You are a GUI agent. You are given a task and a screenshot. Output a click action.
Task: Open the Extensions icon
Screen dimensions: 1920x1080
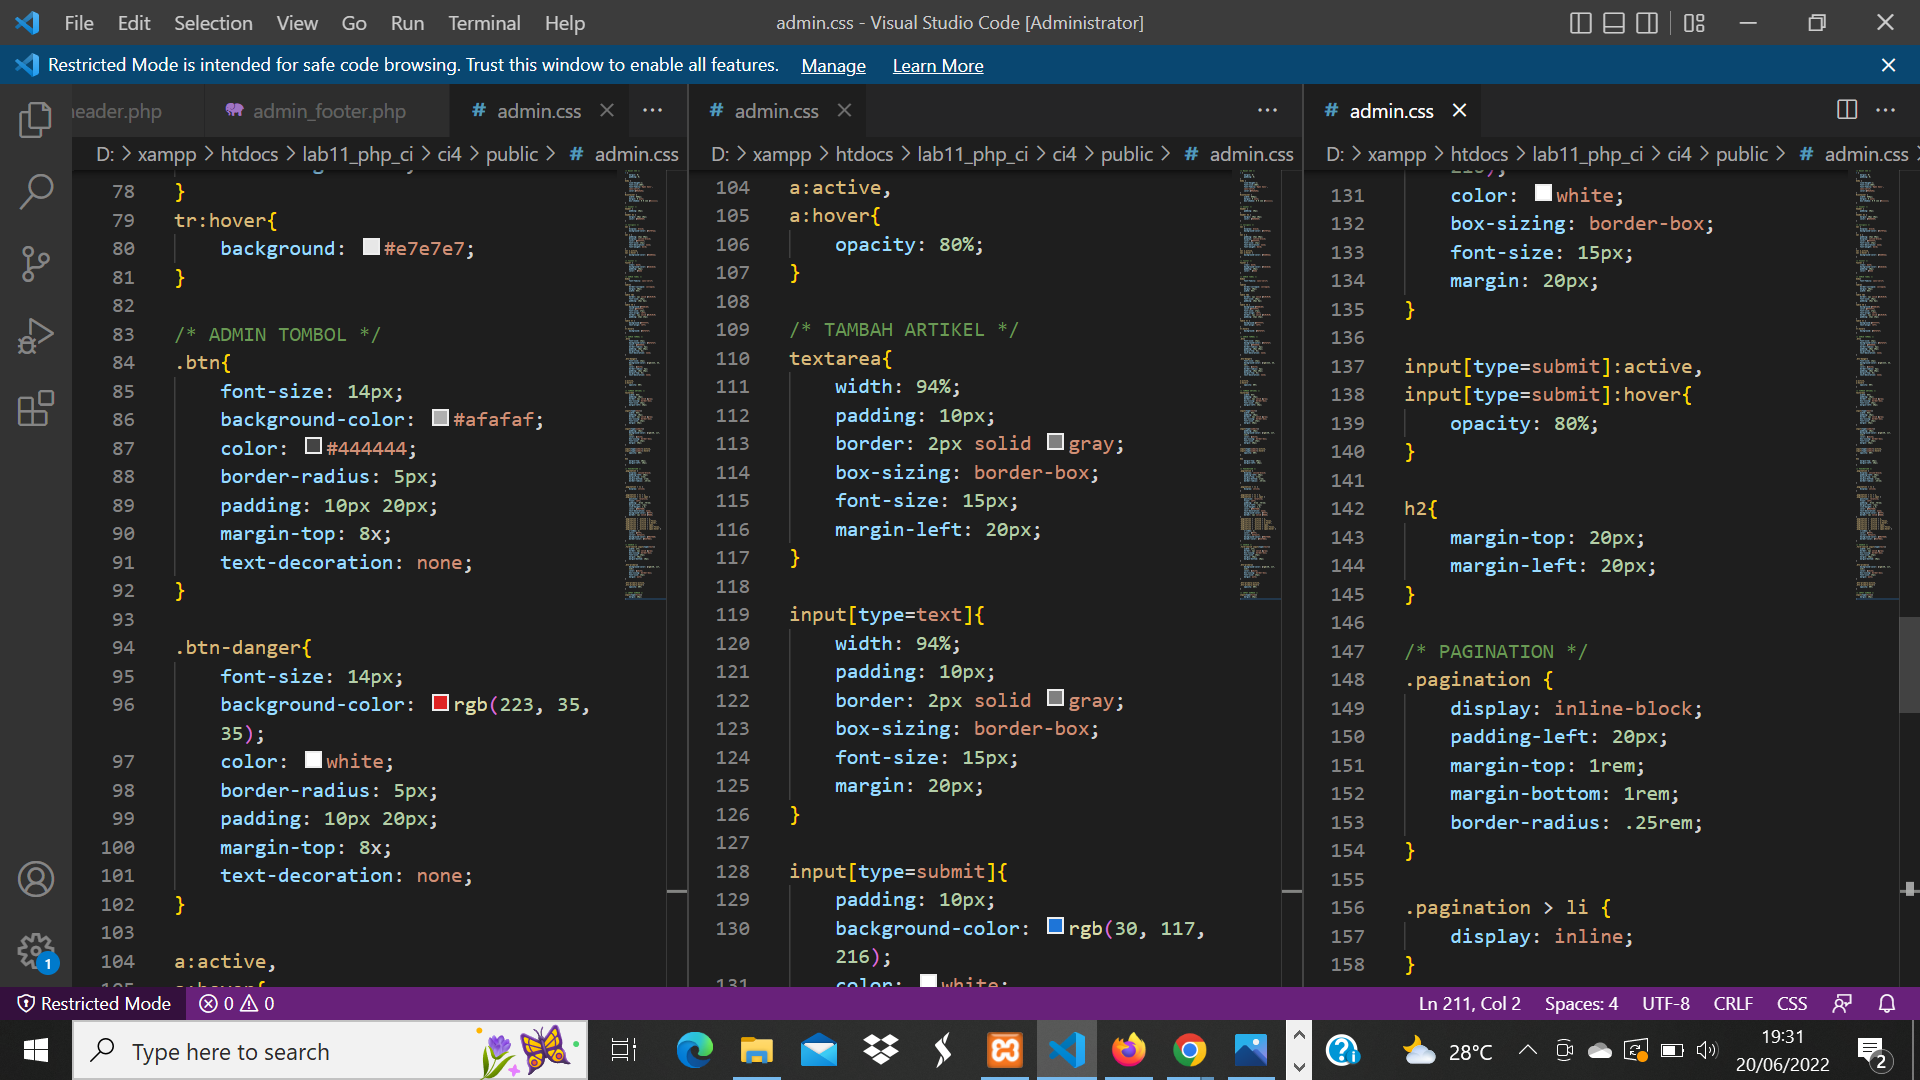click(36, 408)
